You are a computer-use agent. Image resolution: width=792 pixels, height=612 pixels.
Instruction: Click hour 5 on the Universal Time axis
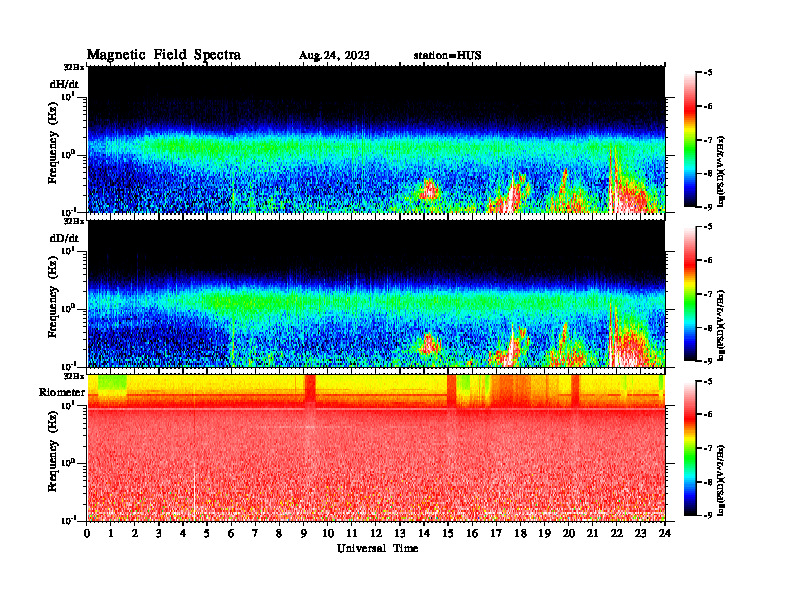pos(207,533)
